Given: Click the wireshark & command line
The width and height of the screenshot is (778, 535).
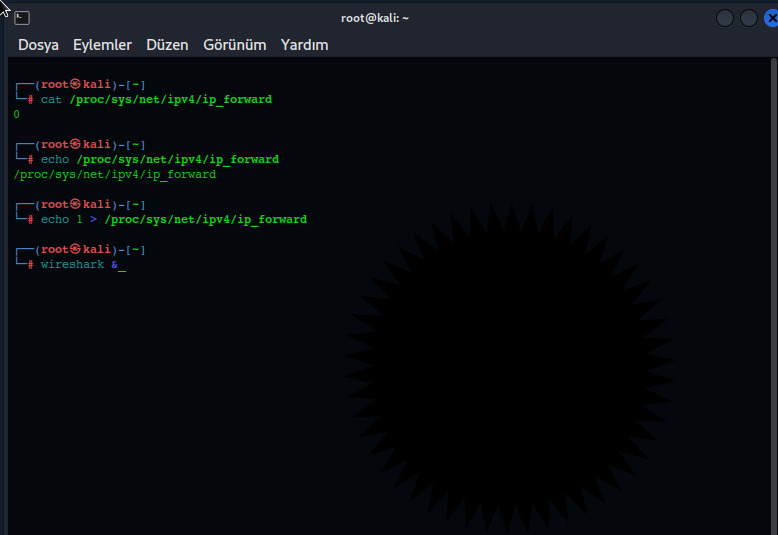Looking at the screenshot, I should click(x=79, y=265).
